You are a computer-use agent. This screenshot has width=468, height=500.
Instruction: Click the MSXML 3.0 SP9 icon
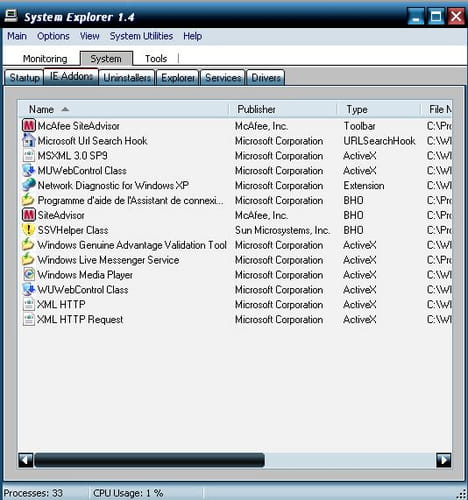click(x=29, y=156)
